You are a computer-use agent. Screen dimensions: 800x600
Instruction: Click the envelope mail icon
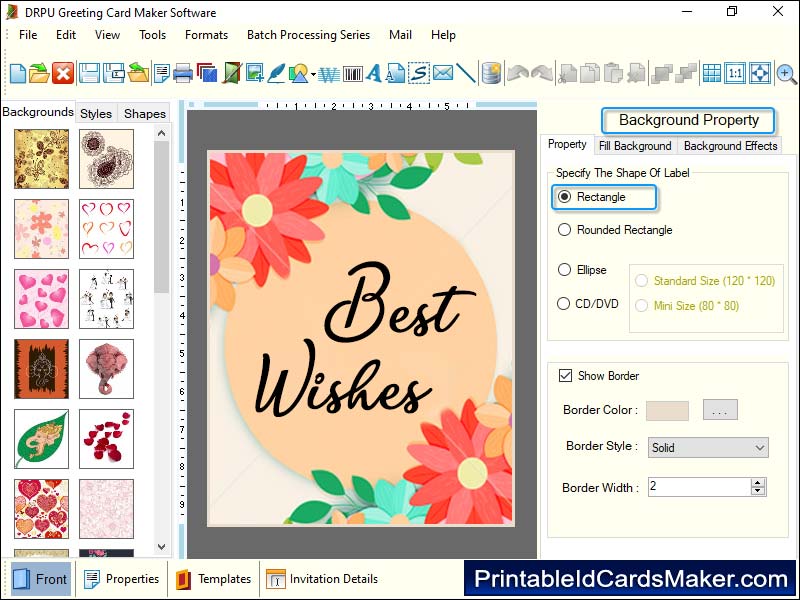tap(442, 73)
